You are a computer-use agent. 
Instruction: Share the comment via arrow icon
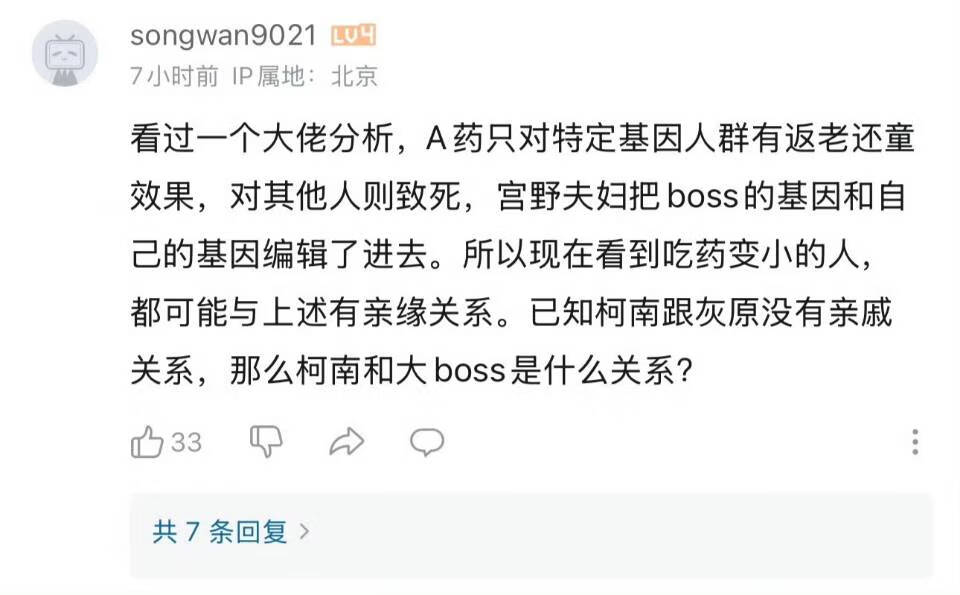(x=347, y=441)
